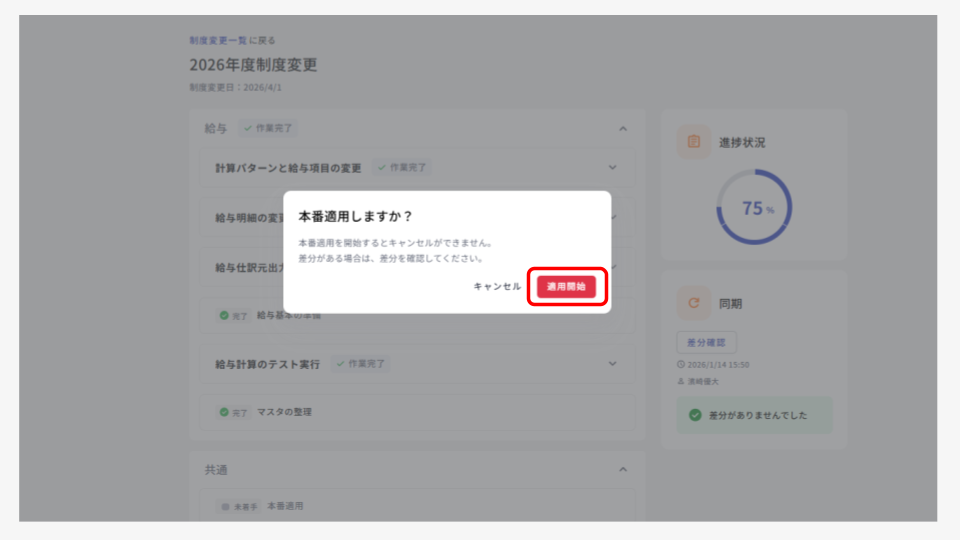The height and width of the screenshot is (540, 960).
Task: Expand 計算パターンと給与項目の変更 row chevron
Action: [x=612, y=168]
